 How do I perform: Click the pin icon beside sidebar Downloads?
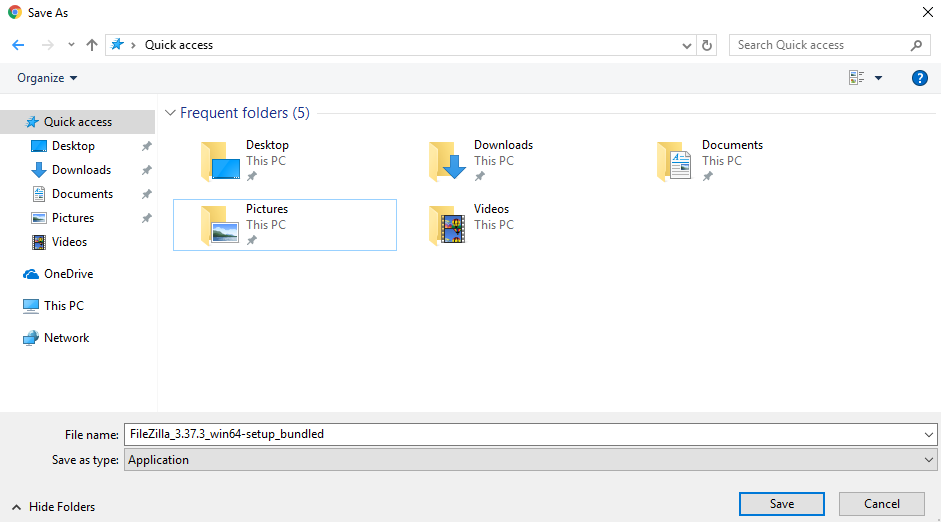coord(146,170)
